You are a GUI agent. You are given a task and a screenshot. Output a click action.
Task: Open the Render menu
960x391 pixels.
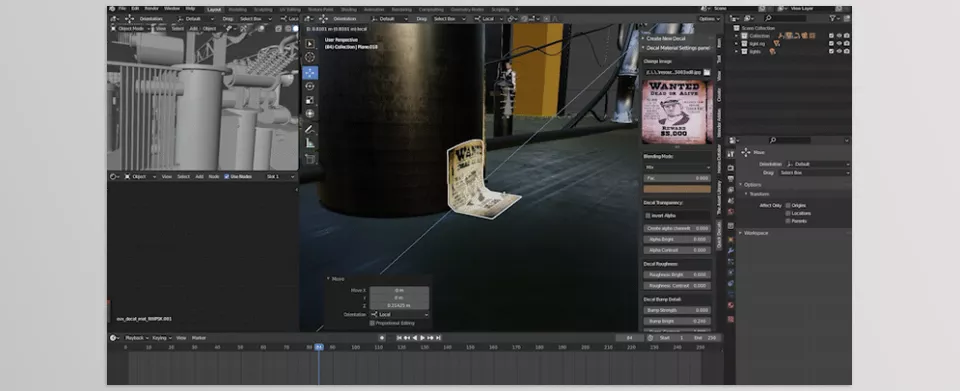(151, 9)
